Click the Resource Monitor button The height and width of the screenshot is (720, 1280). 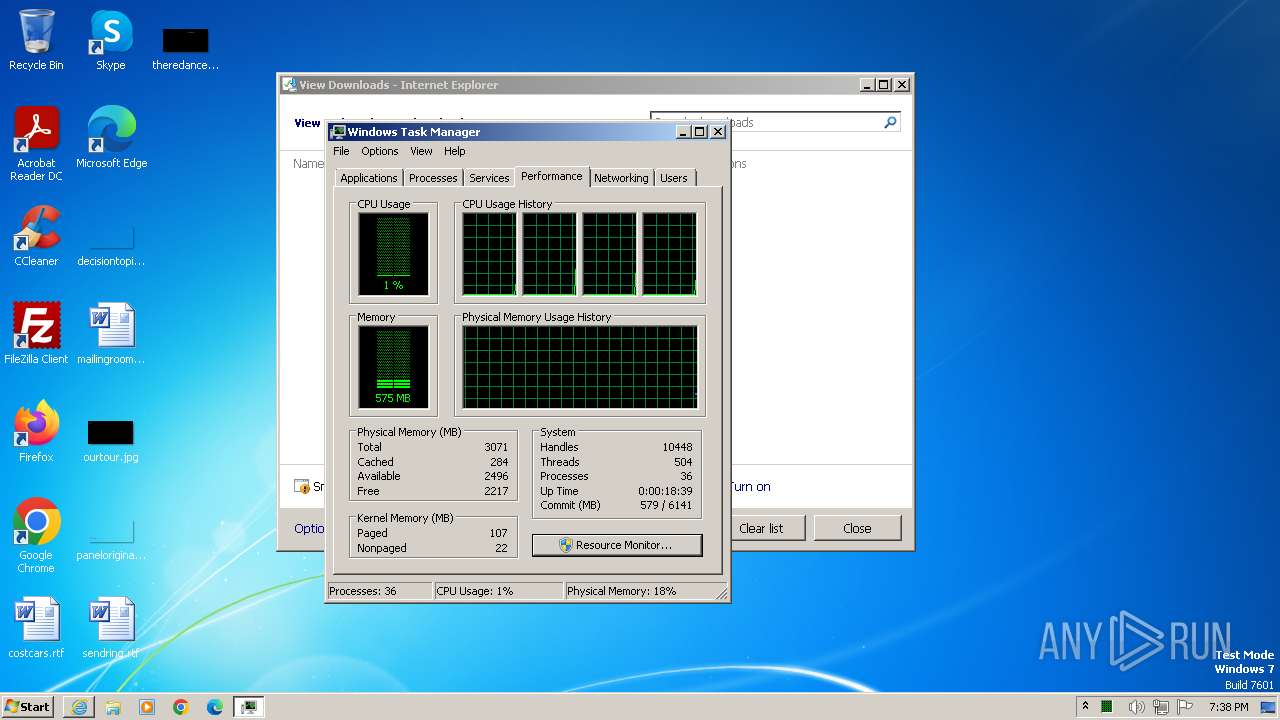click(617, 545)
